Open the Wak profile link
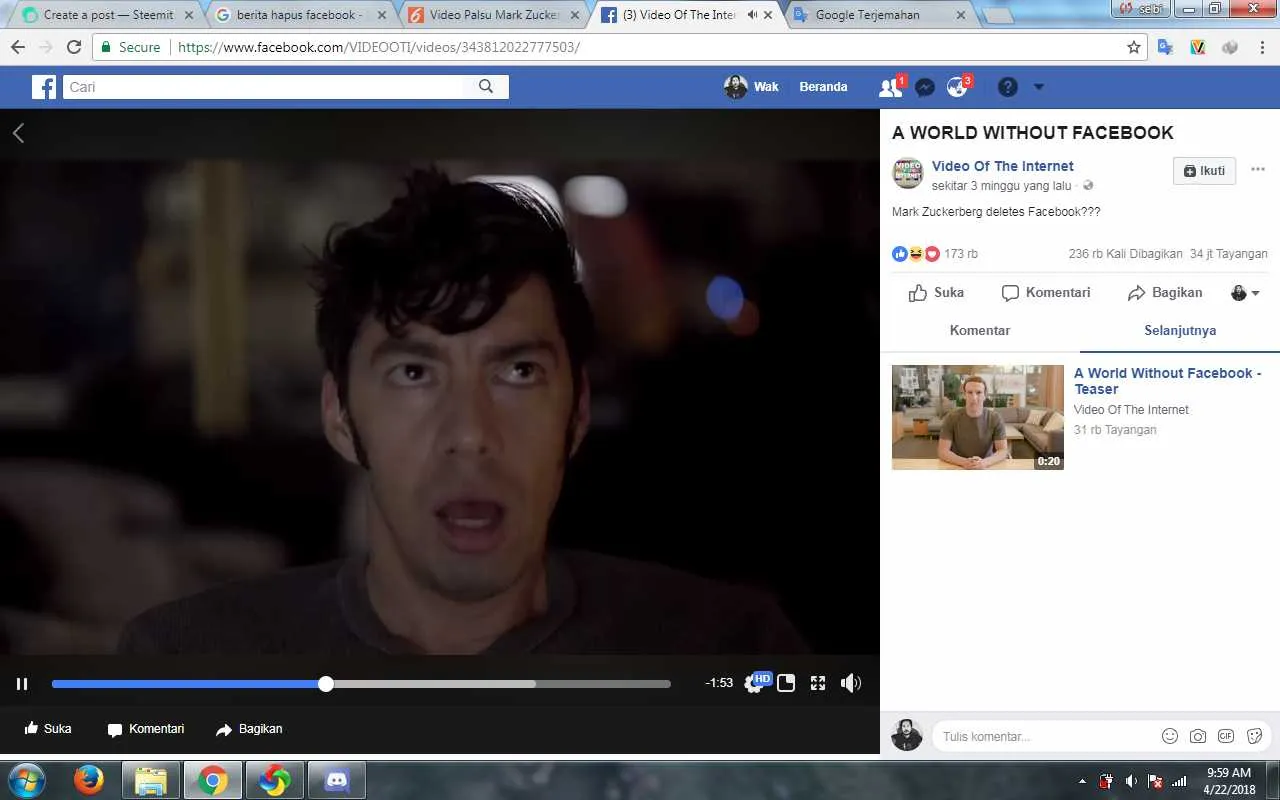This screenshot has width=1280, height=800. click(752, 87)
